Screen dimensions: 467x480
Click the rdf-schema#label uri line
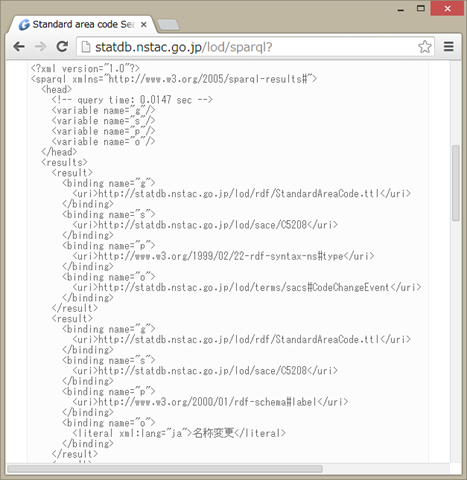point(210,402)
